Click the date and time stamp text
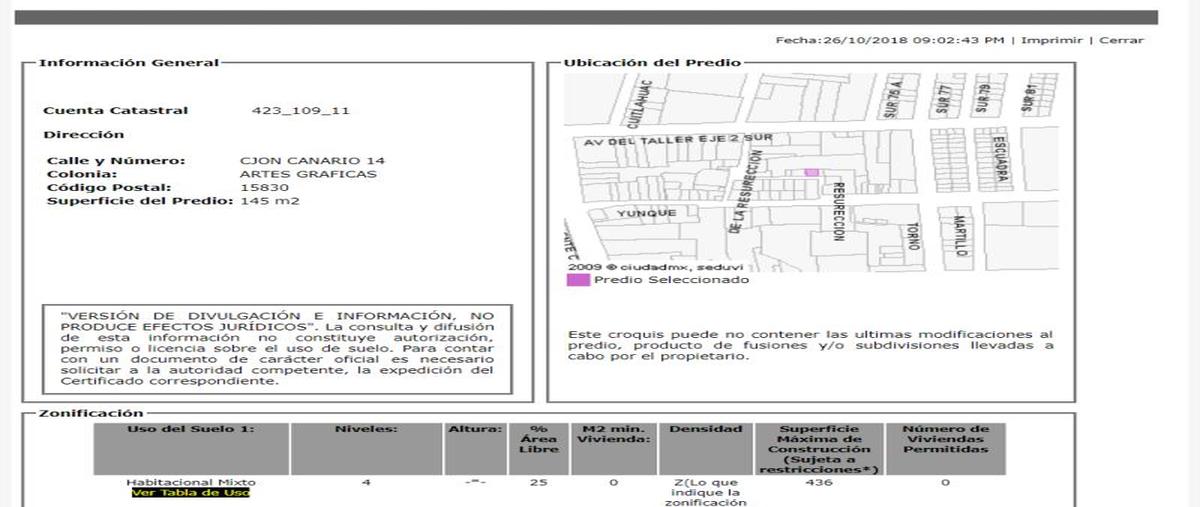Screen dimensions: 1200x507 [x=890, y=40]
